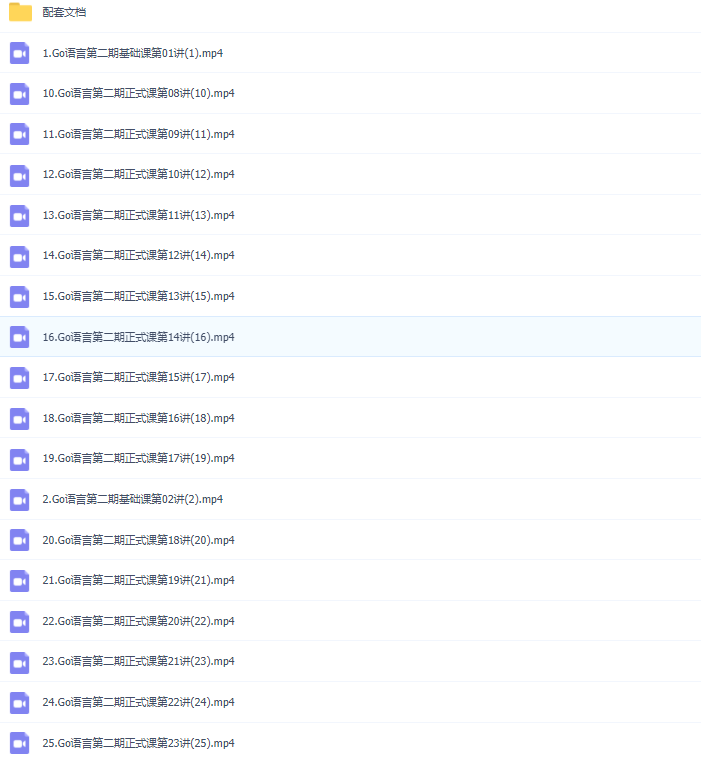Open file name 19.Go语言第二期正式课第17讲(19).mp4
Screen dimensions: 701x762
[139, 459]
